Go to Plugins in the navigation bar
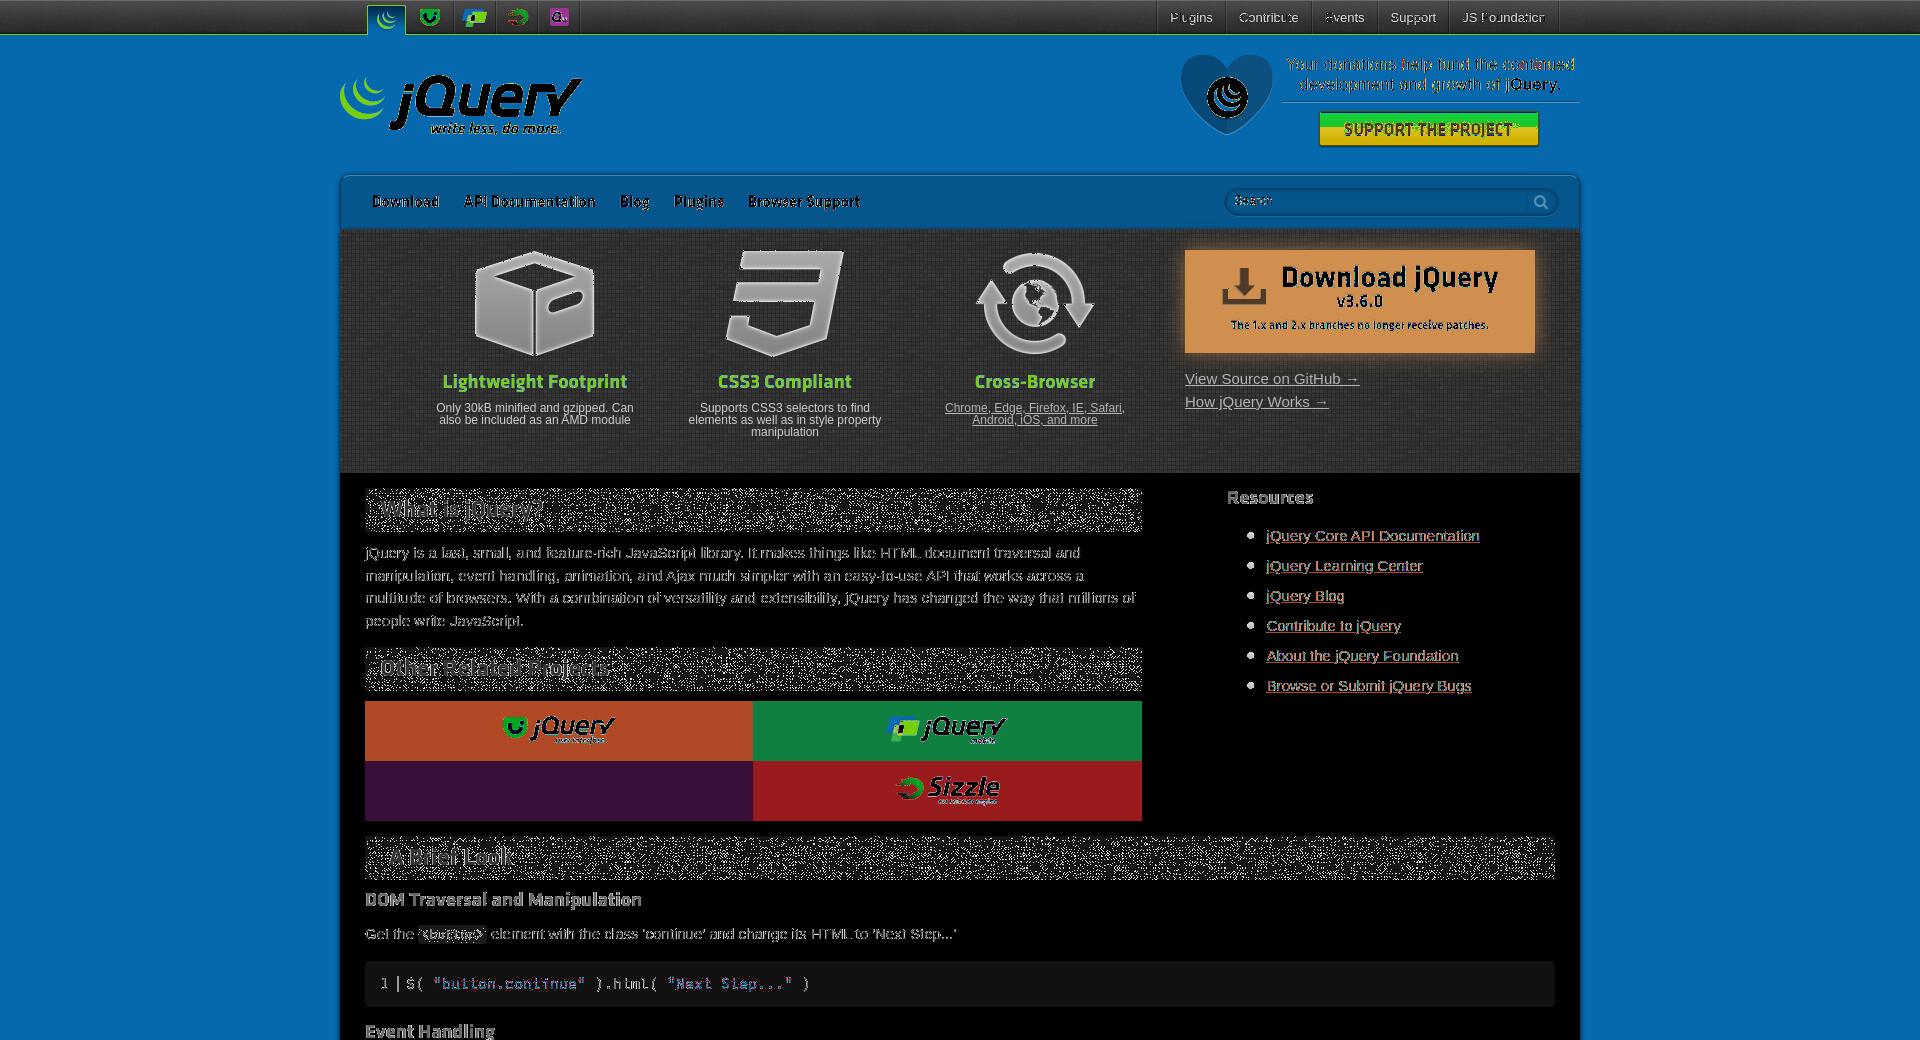 [698, 202]
